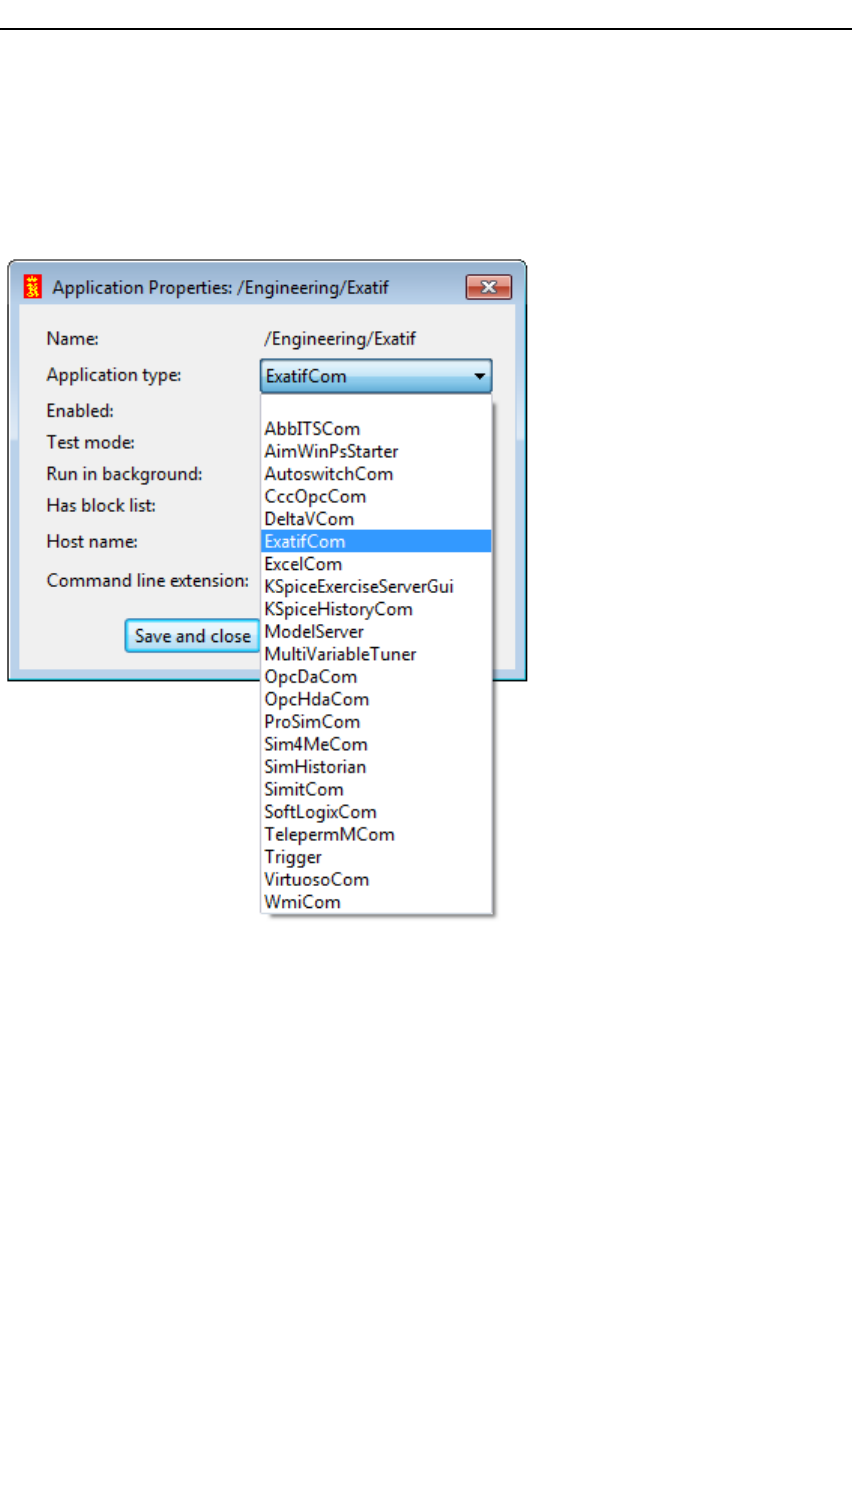Select the blank entry at the top of the list
This screenshot has height=1509, width=852.
coord(376,407)
